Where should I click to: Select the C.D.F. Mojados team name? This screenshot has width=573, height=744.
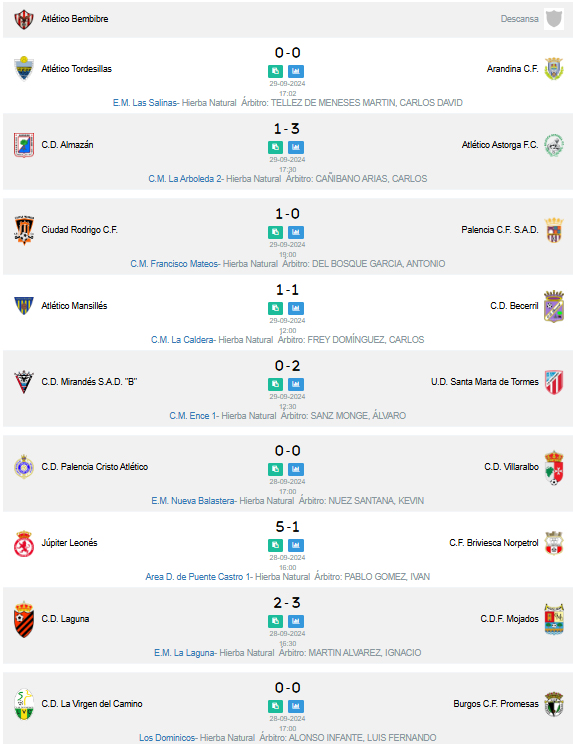(x=509, y=619)
